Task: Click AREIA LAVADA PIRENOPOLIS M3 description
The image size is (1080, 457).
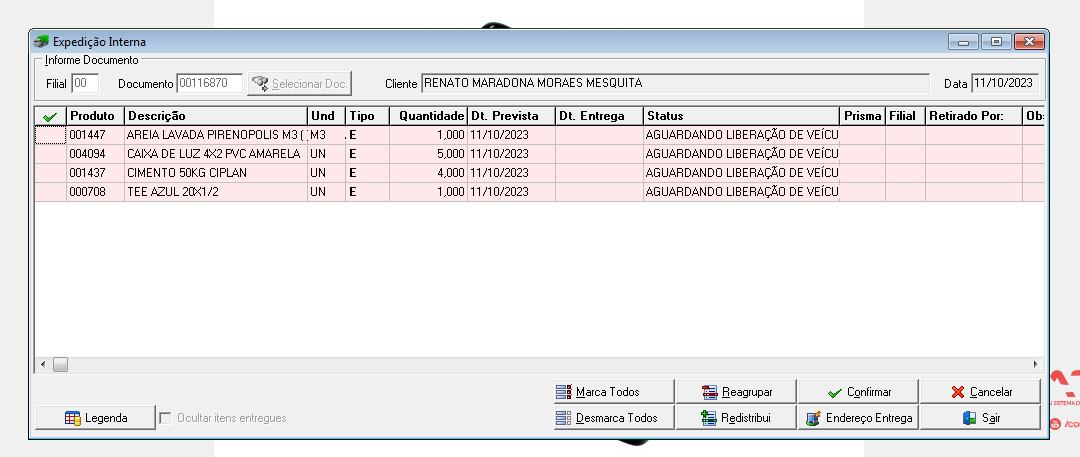Action: click(216, 135)
